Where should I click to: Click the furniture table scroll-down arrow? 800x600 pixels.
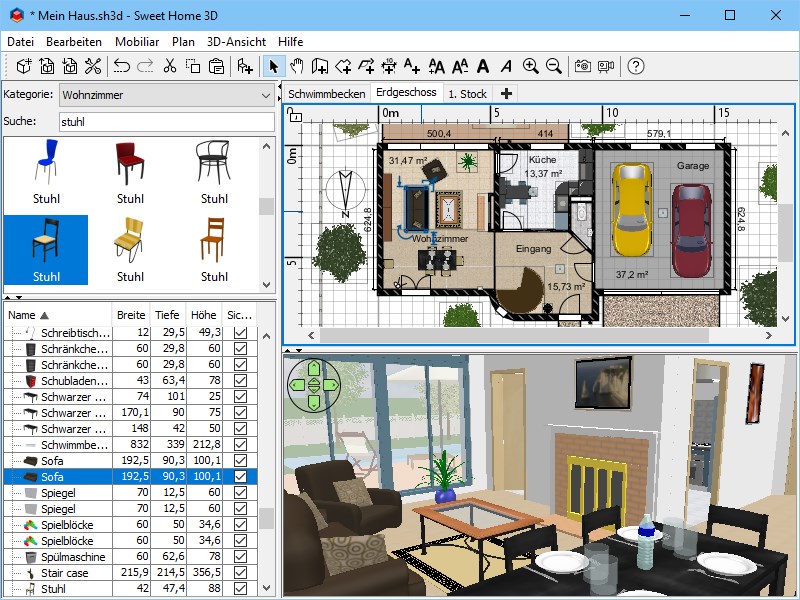266,588
